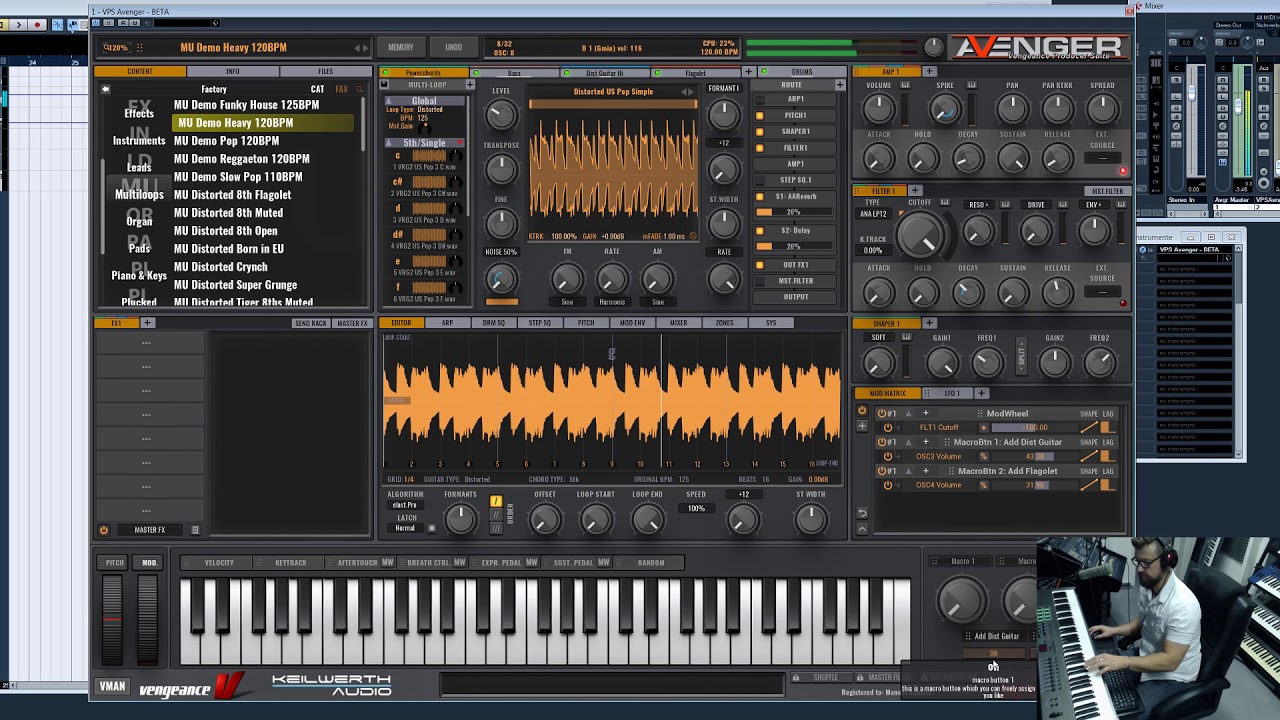Screen dimensions: 1280x720
Task: Toggle ARP1 route enable box
Action: click(x=760, y=100)
